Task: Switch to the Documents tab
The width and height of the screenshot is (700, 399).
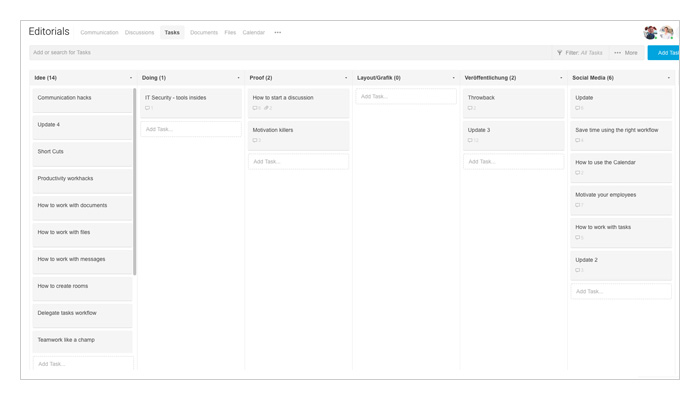Action: (204, 33)
